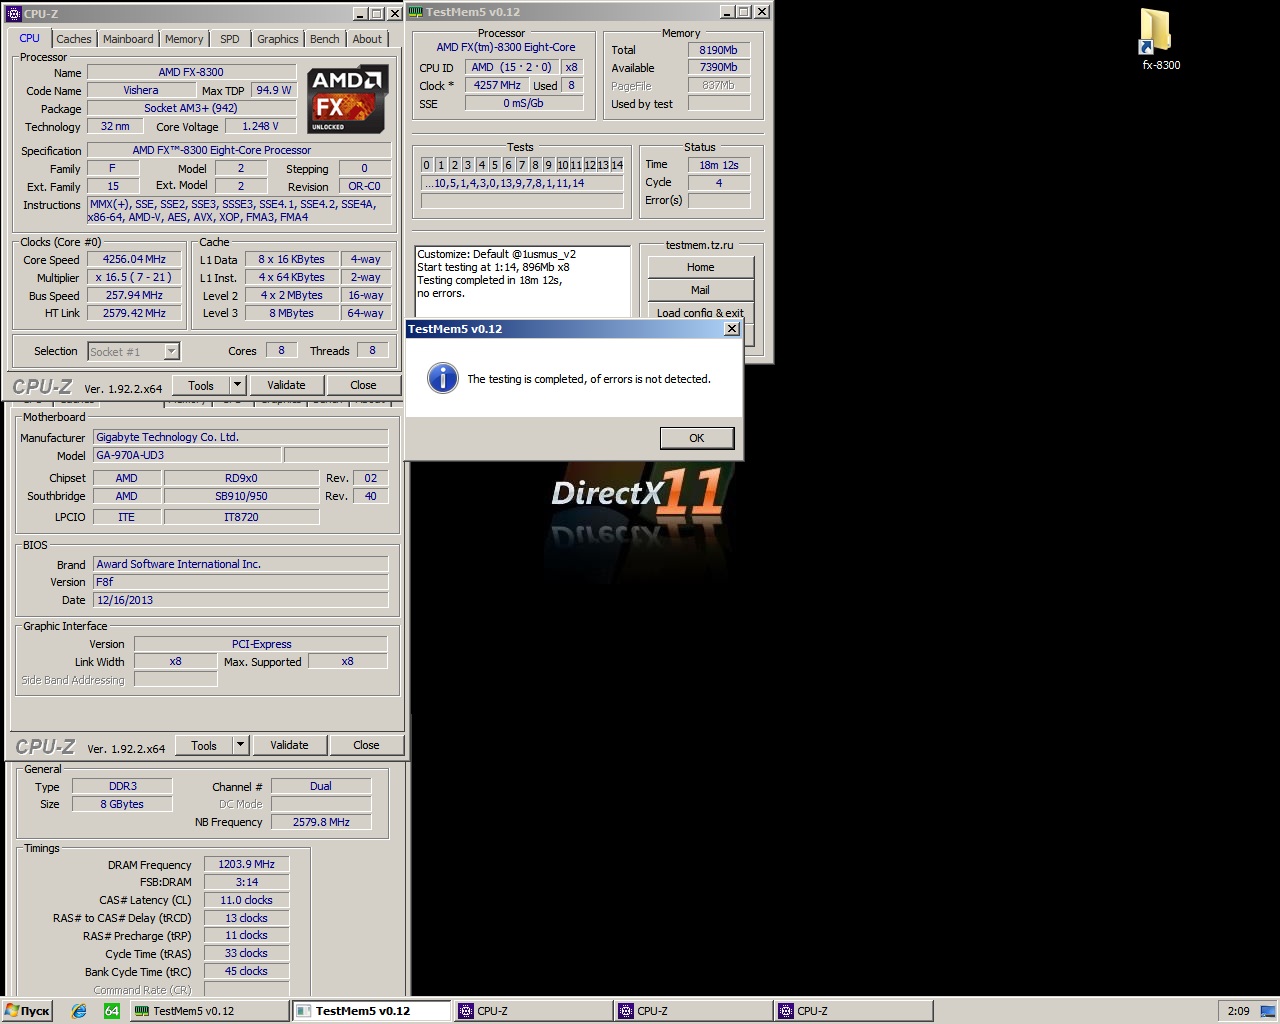Click the Bank Cycle Time value 45 clocks
This screenshot has width=1280, height=1024.
(246, 971)
